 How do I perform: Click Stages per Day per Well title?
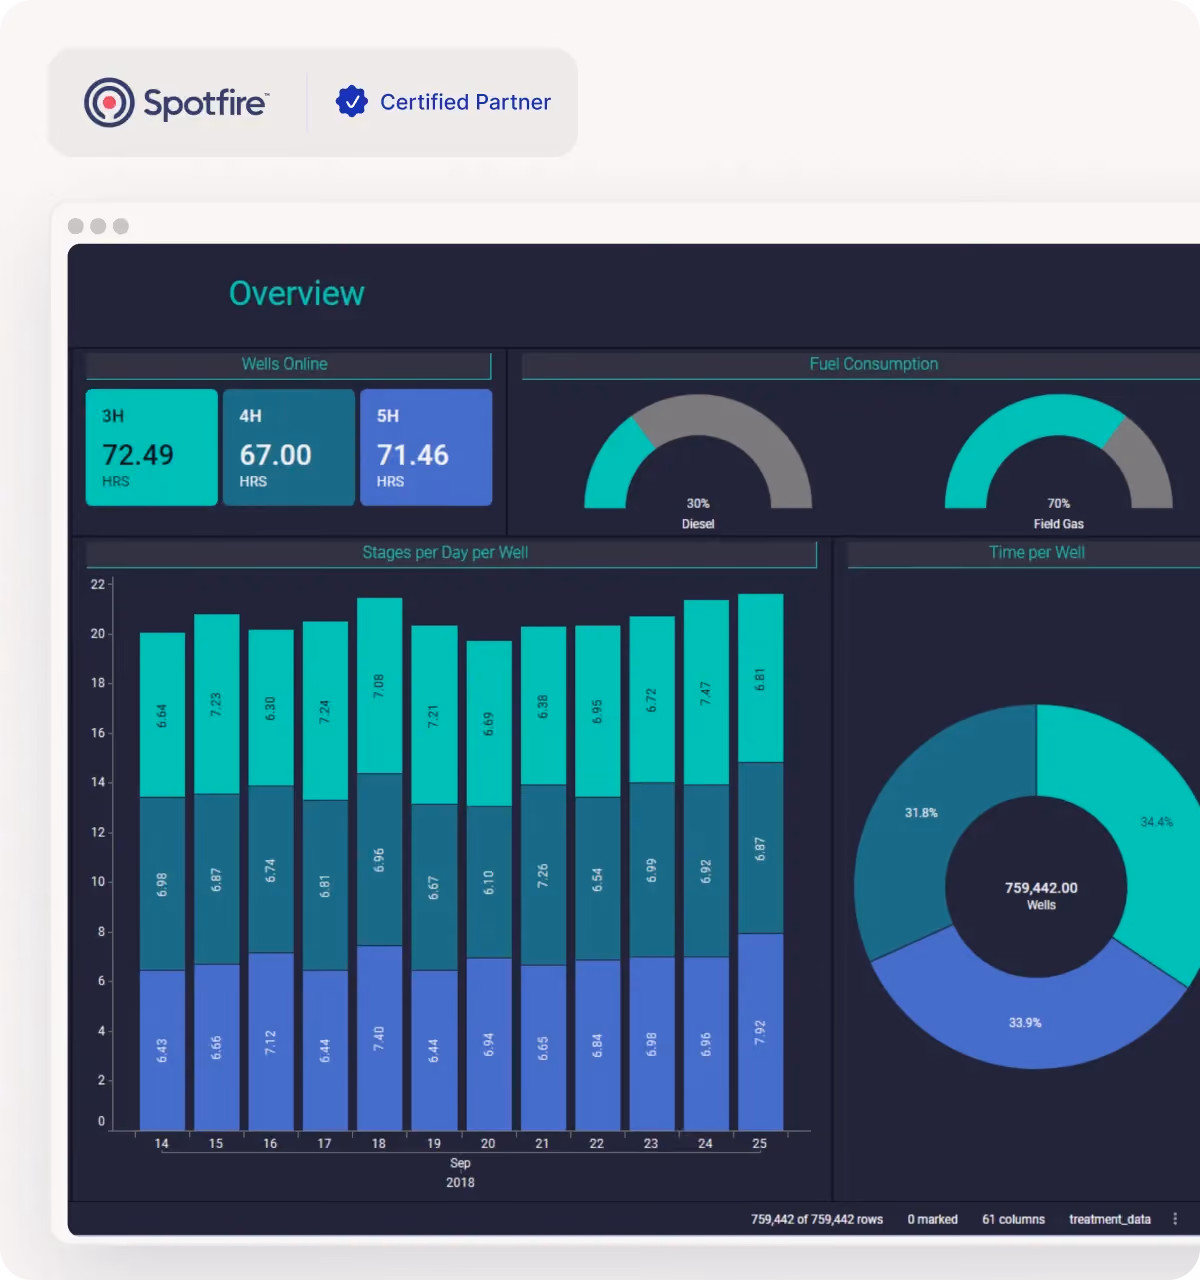tap(445, 552)
